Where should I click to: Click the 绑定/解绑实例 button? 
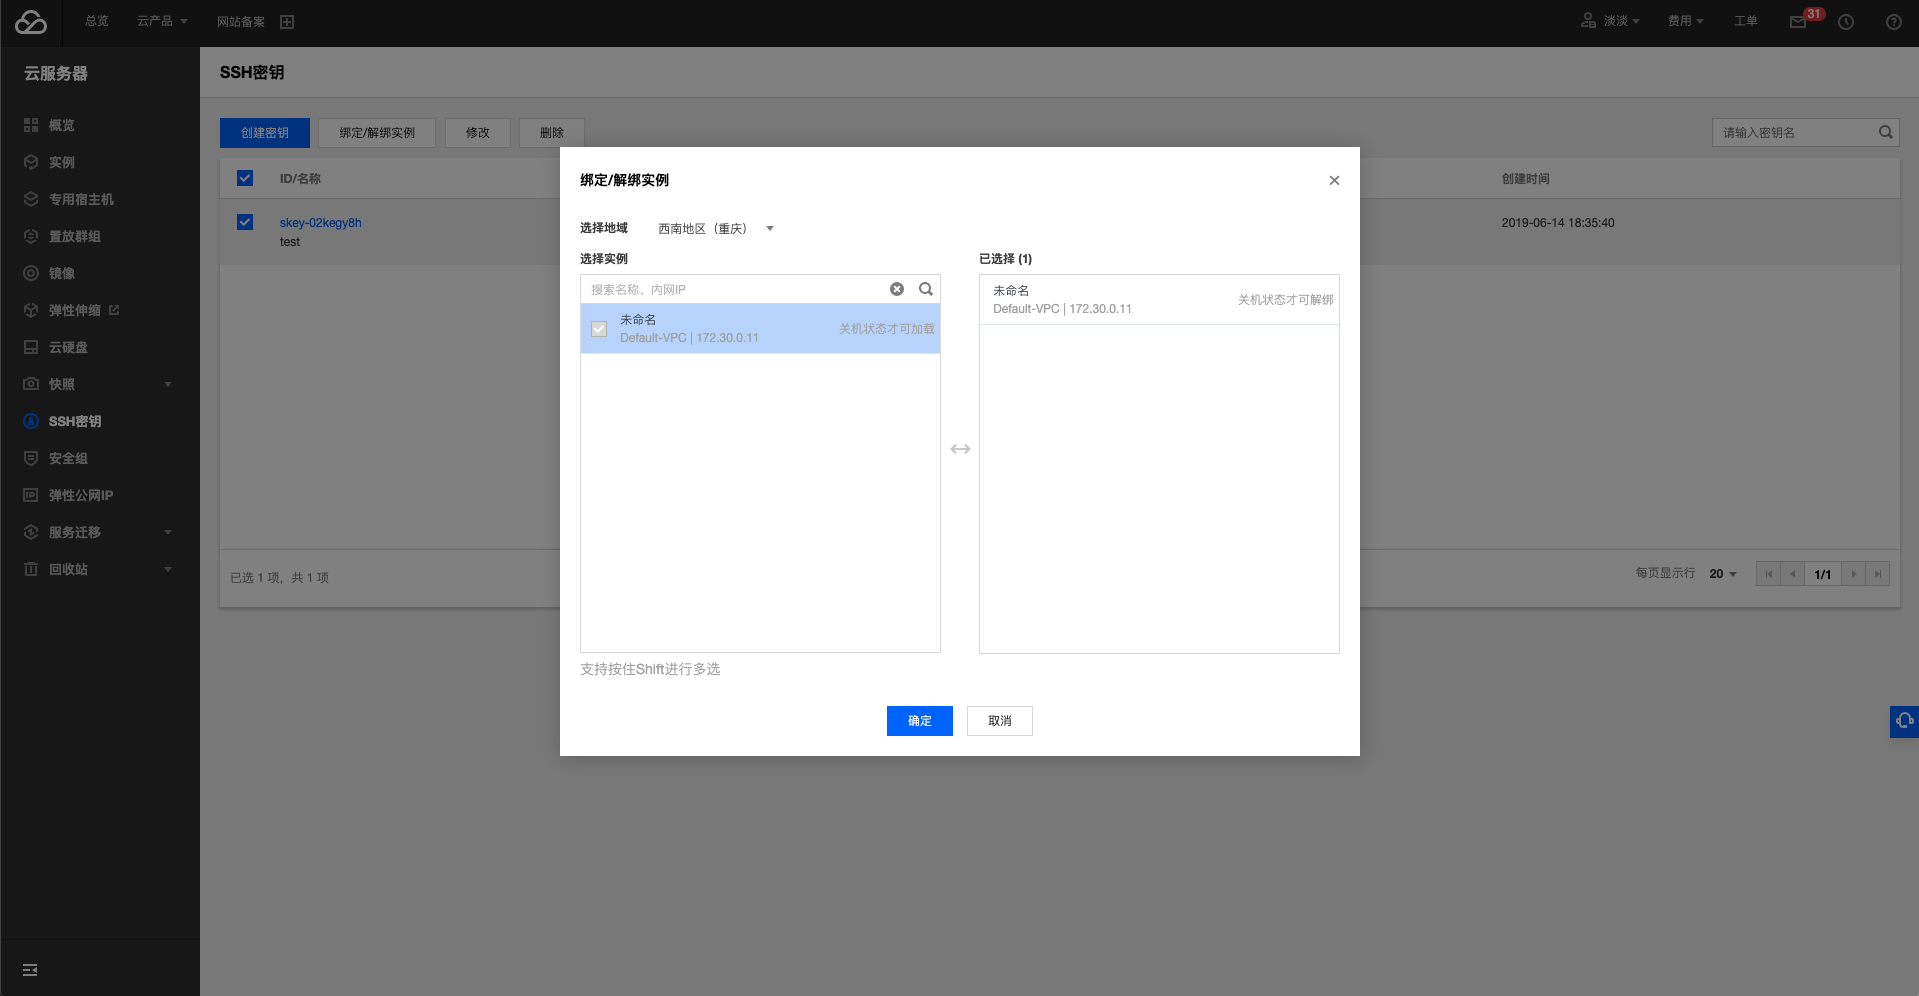point(377,133)
